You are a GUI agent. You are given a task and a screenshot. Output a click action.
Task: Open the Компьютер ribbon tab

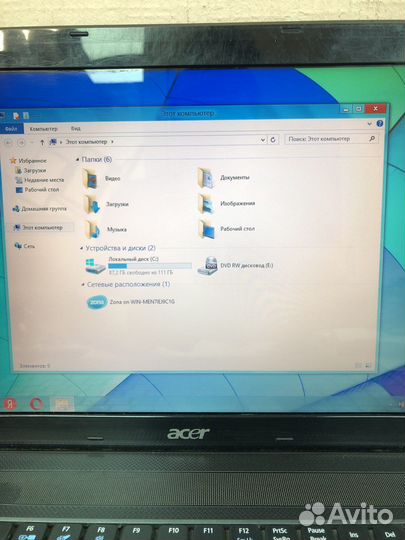[x=43, y=129]
